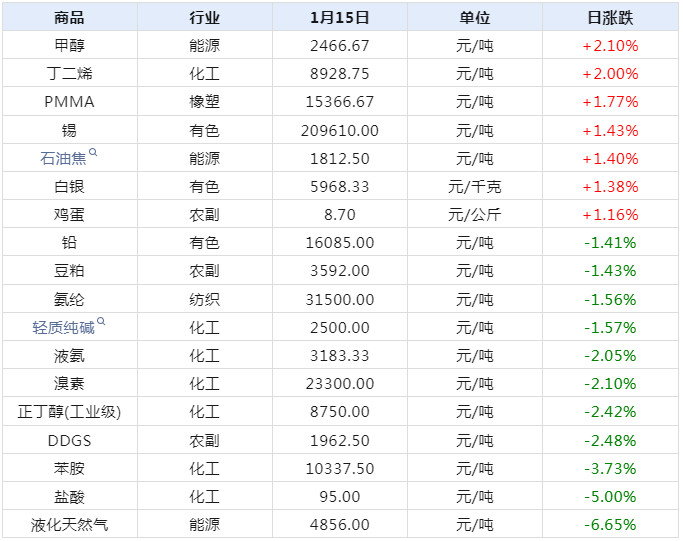The height and width of the screenshot is (541, 683).
Task: Click the magnifier icon beside 石油焦
Action: click(93, 153)
